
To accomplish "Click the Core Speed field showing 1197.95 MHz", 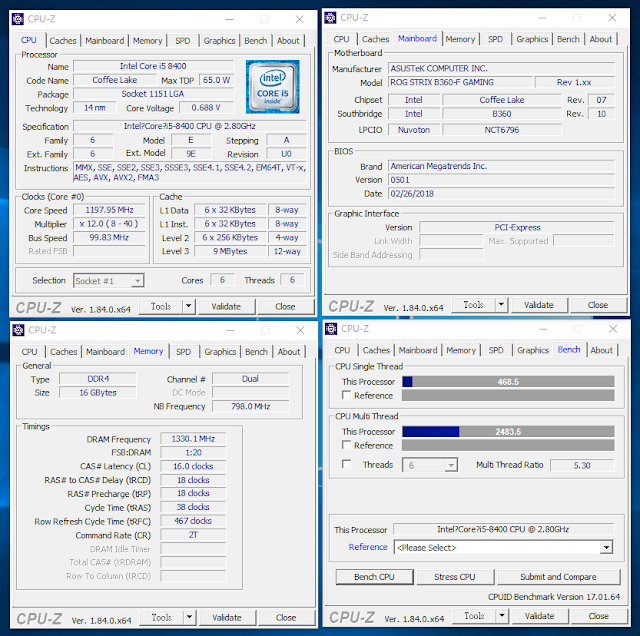I will point(109,210).
